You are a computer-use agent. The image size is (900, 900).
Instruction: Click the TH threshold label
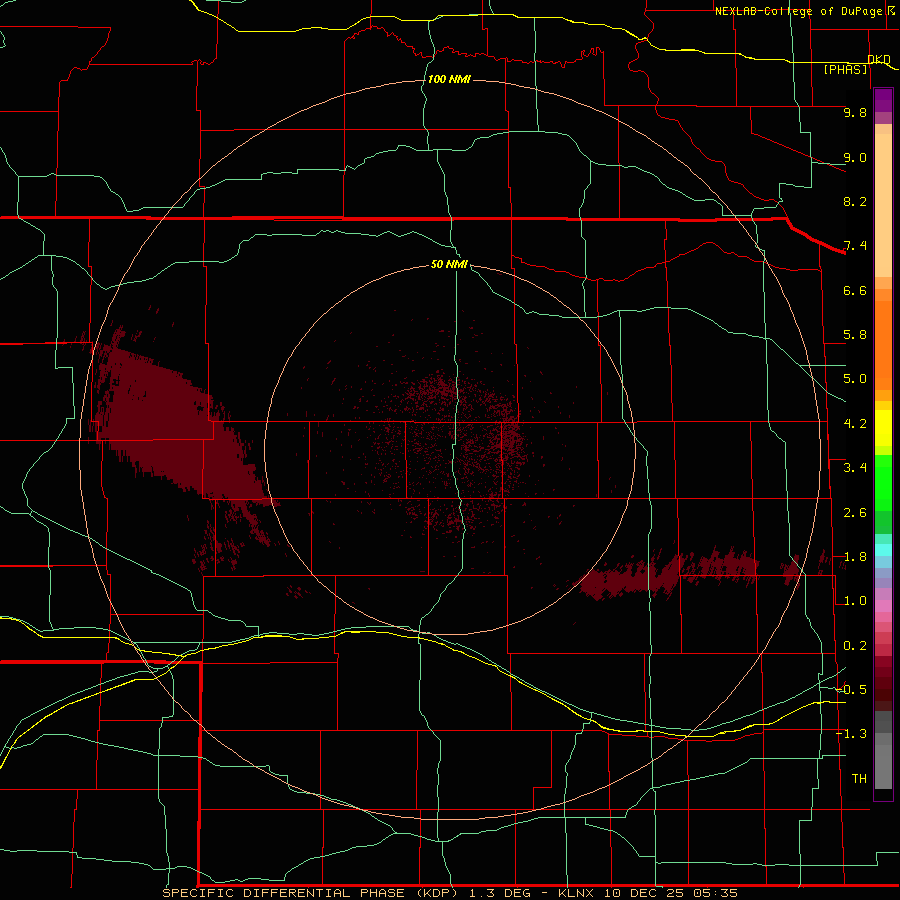(859, 779)
